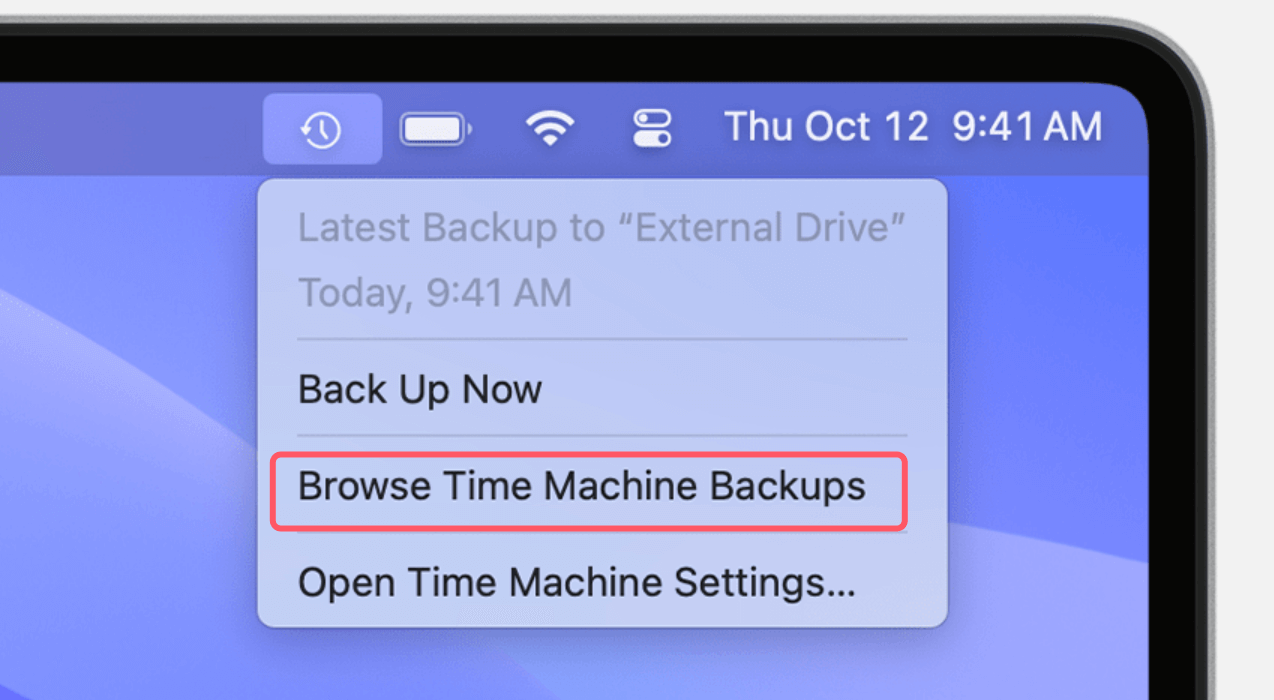Click the date Thu Oct 12
This screenshot has height=700, width=1274.
(825, 127)
